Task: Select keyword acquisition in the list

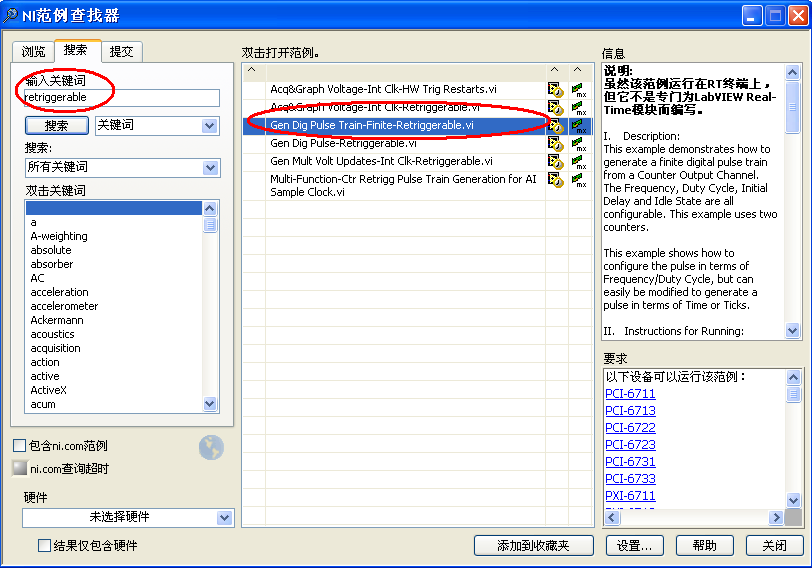Action: pos(55,348)
